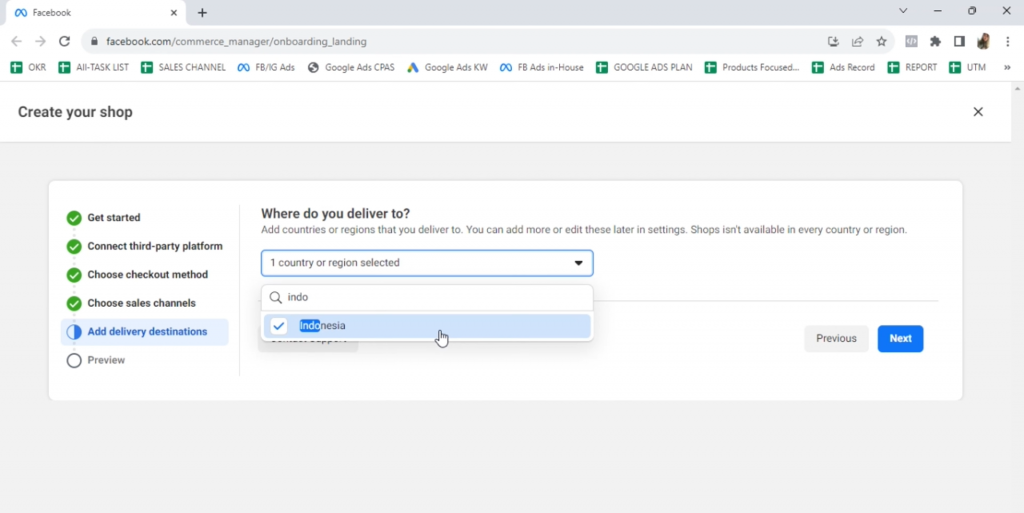Click the browser reload icon
This screenshot has height=513, width=1024.
65,41
